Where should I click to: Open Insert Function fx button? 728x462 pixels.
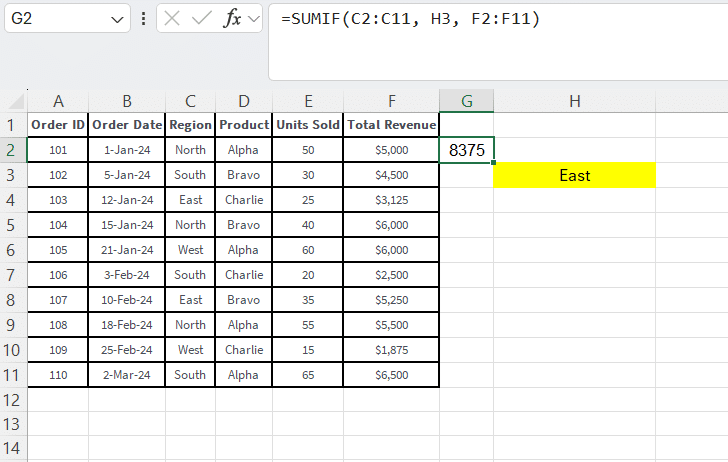(x=232, y=19)
